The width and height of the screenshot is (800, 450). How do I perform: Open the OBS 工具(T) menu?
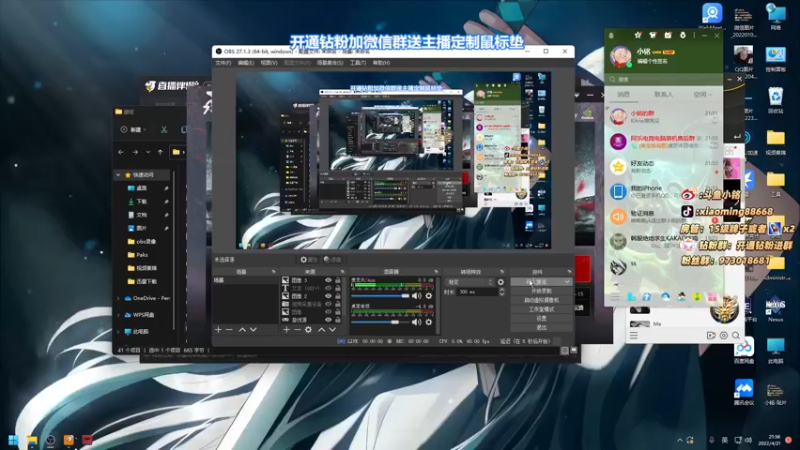point(358,63)
